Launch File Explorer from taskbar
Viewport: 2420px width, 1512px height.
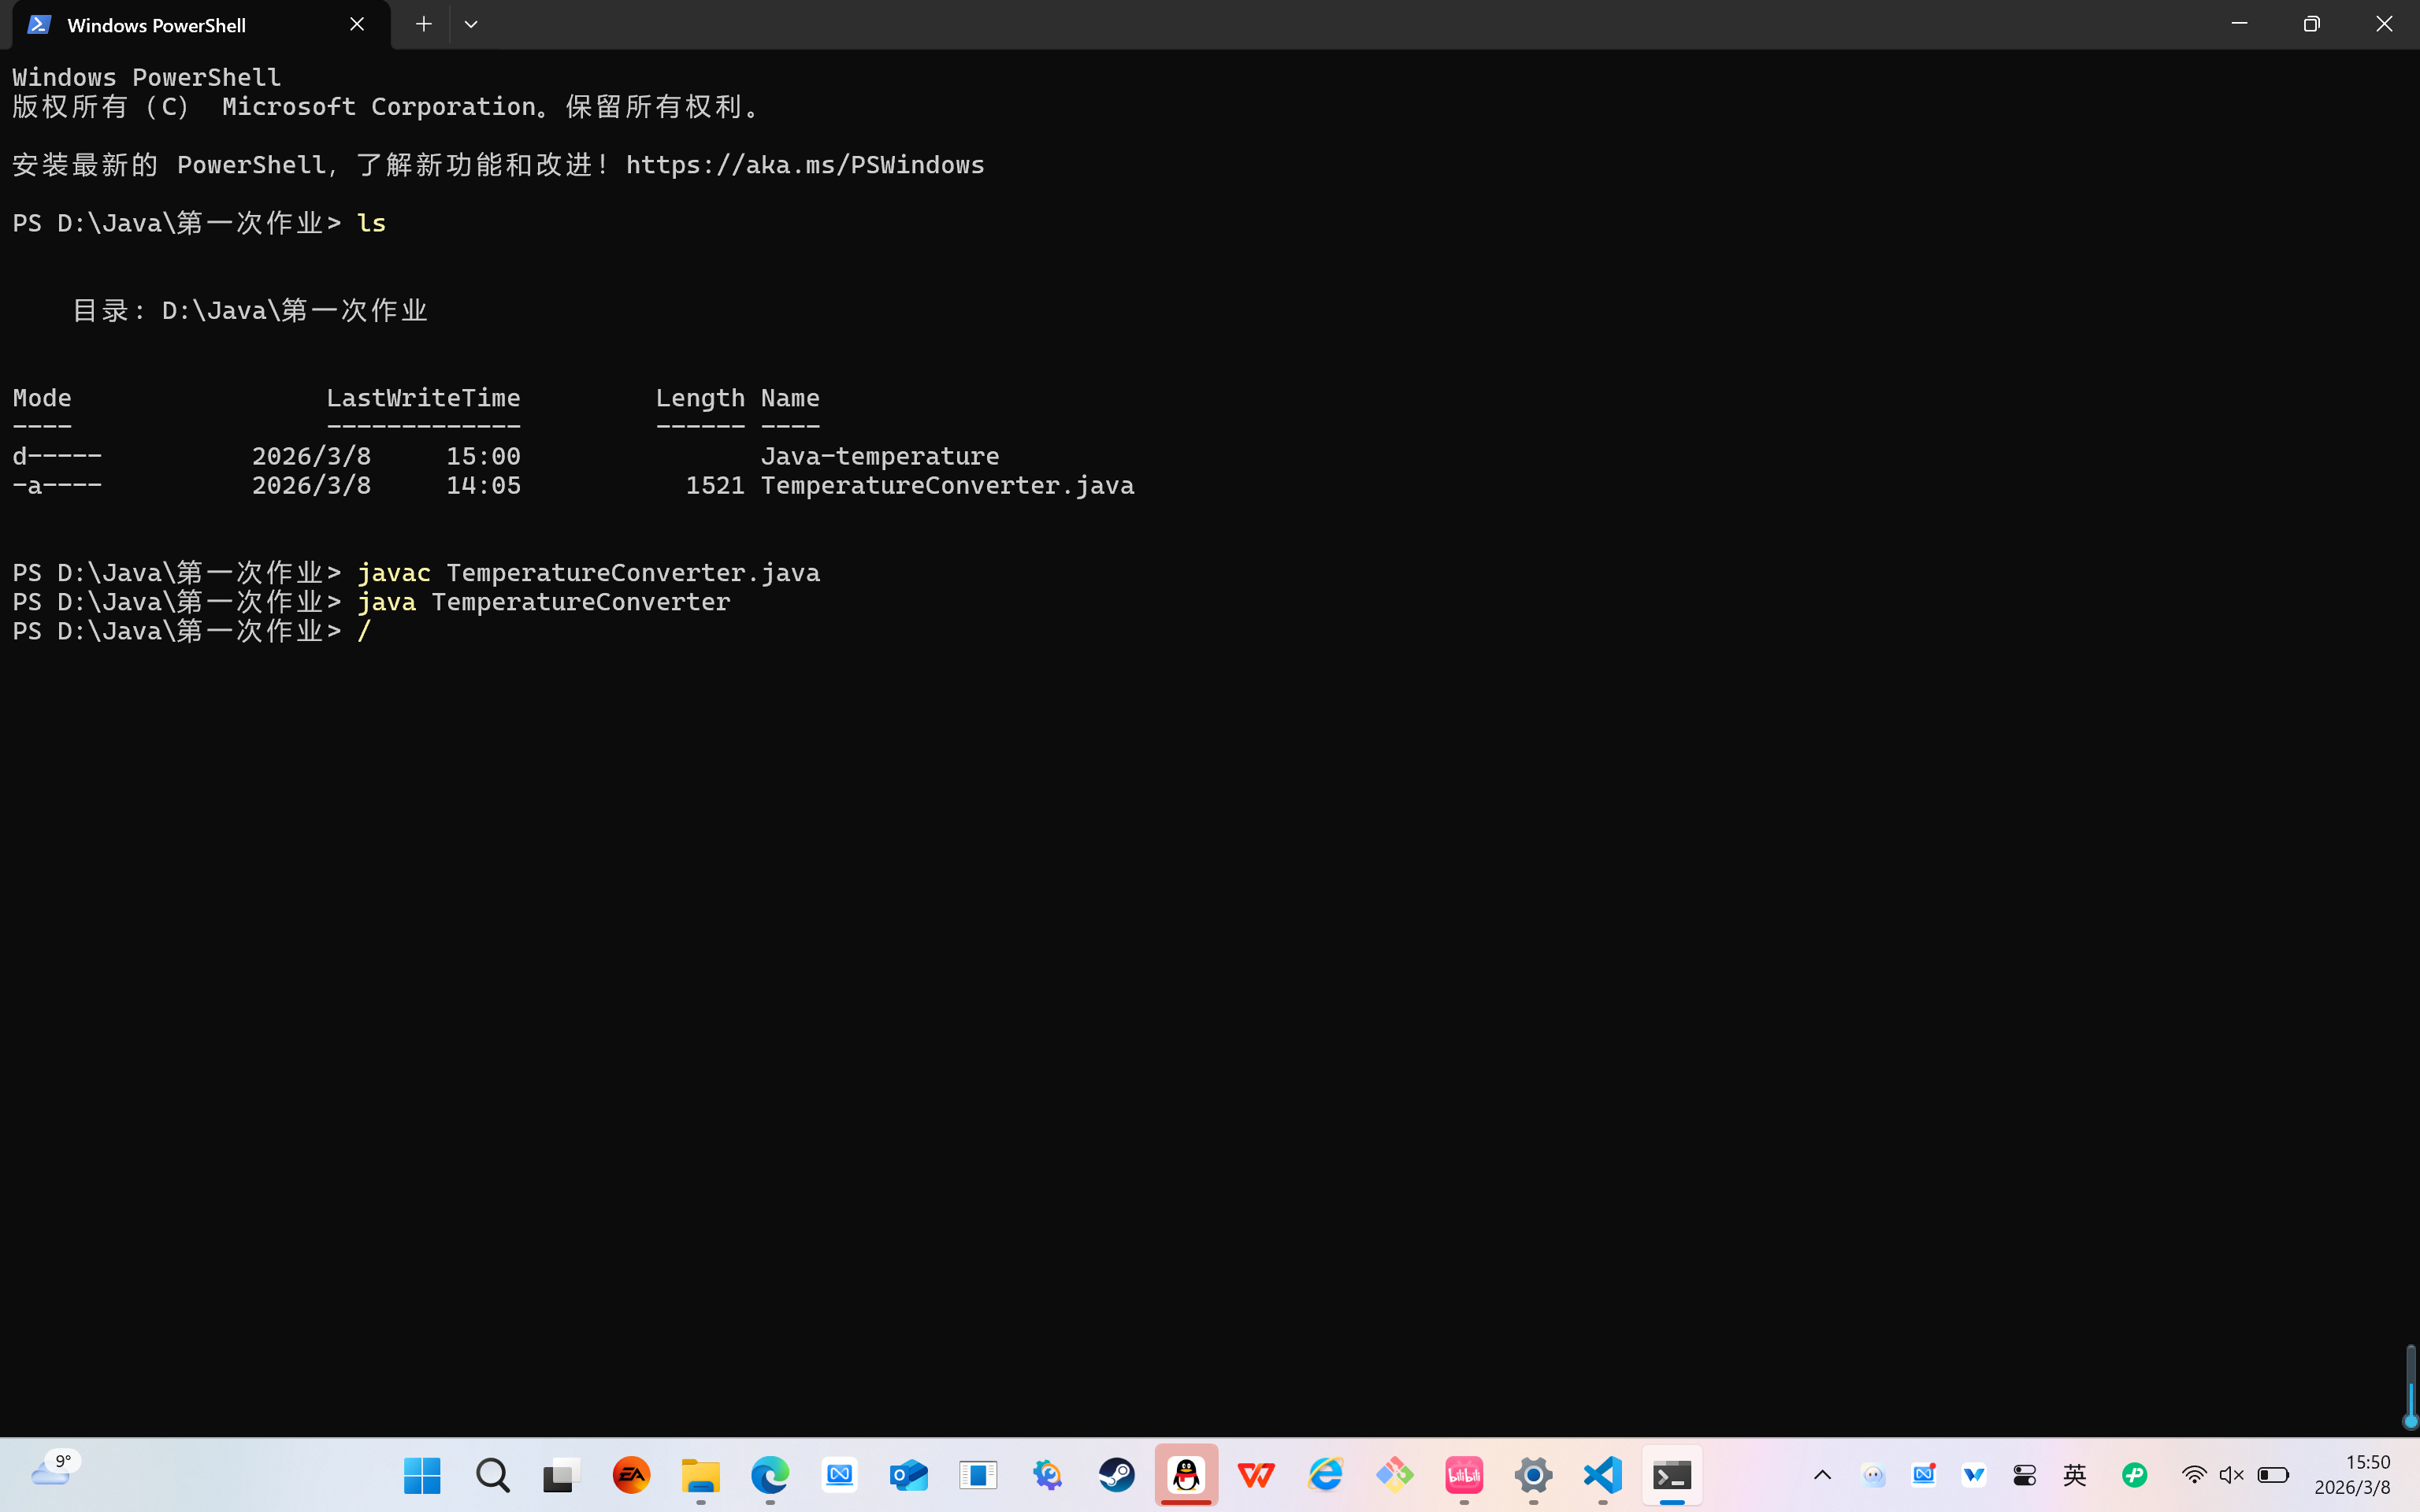[700, 1475]
